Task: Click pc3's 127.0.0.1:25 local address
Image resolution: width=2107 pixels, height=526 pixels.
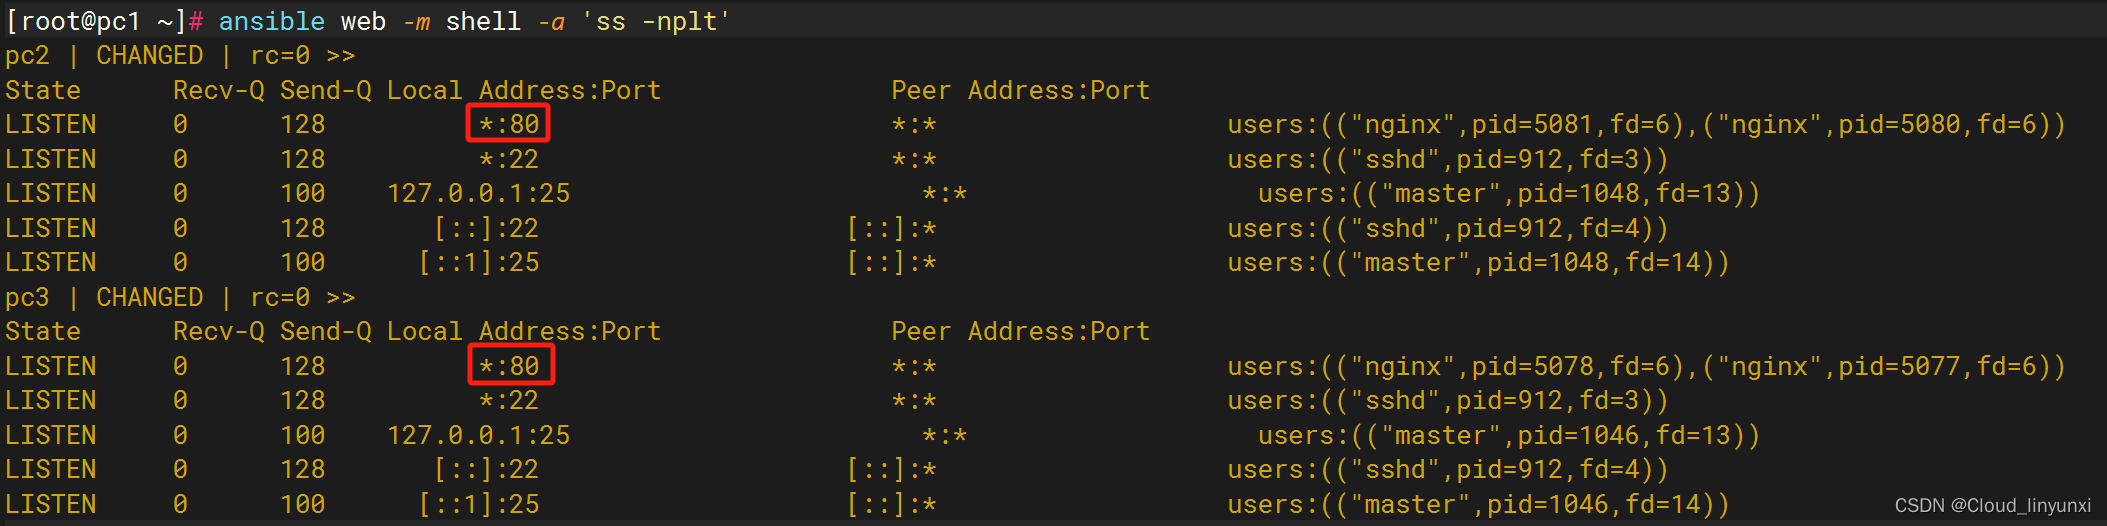Action: (x=478, y=436)
